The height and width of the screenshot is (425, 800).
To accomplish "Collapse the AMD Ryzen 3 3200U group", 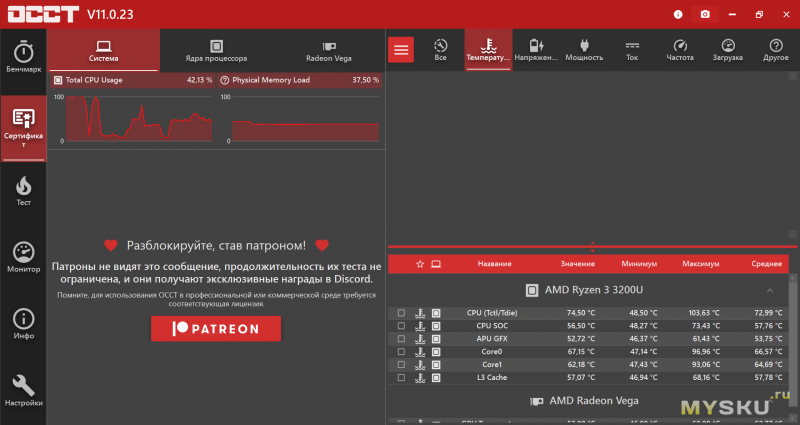I will 770,290.
